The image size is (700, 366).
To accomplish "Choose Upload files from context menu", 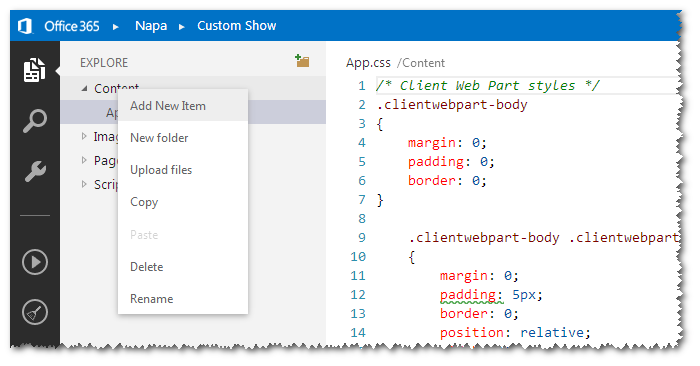I will pyautogui.click(x=183, y=170).
